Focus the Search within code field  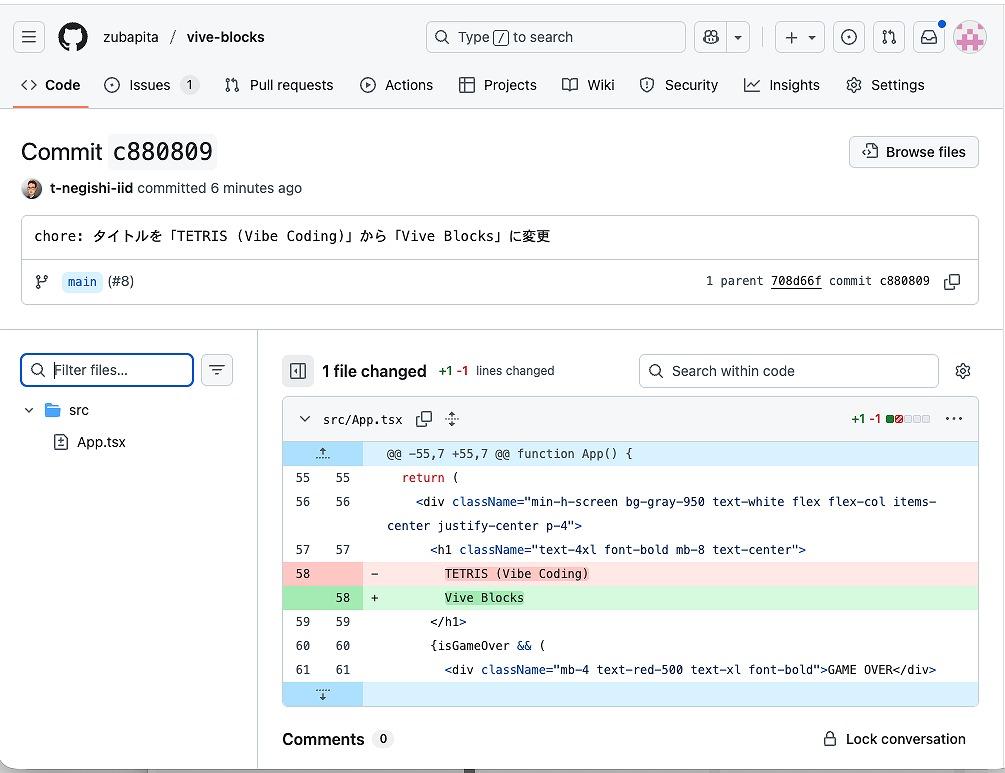tap(789, 371)
